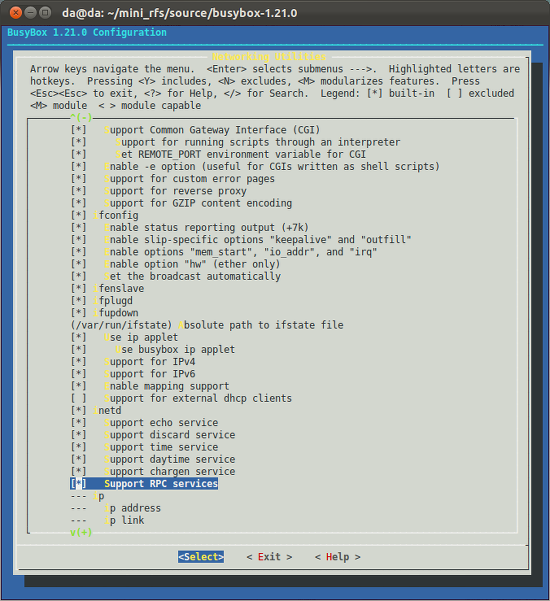550x601 pixels.
Task: Toggle Enable status reporting output (+7k)
Action: point(79,228)
